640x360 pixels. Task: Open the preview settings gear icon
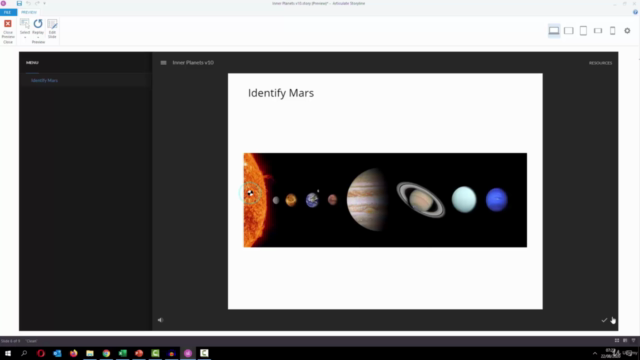627,31
